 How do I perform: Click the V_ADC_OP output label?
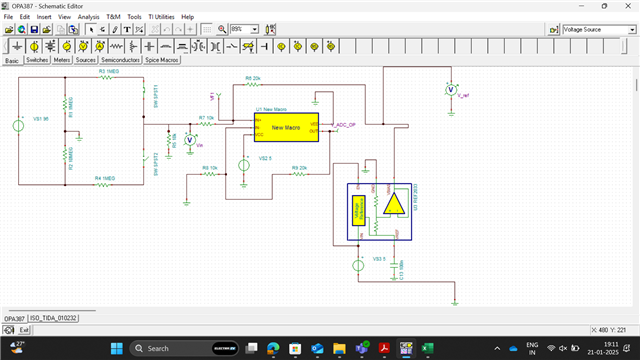click(x=343, y=125)
